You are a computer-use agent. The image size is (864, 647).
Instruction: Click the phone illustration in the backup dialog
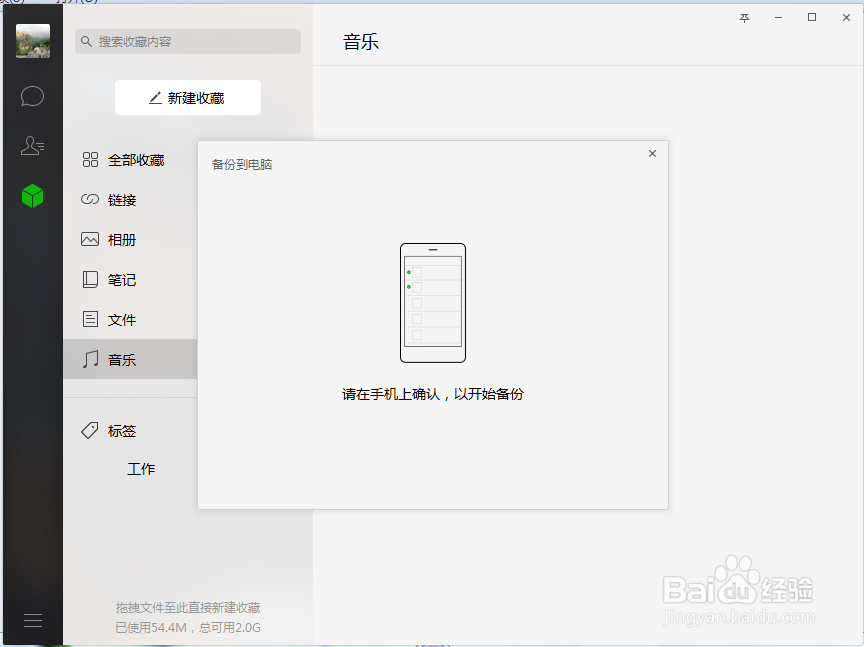(433, 302)
